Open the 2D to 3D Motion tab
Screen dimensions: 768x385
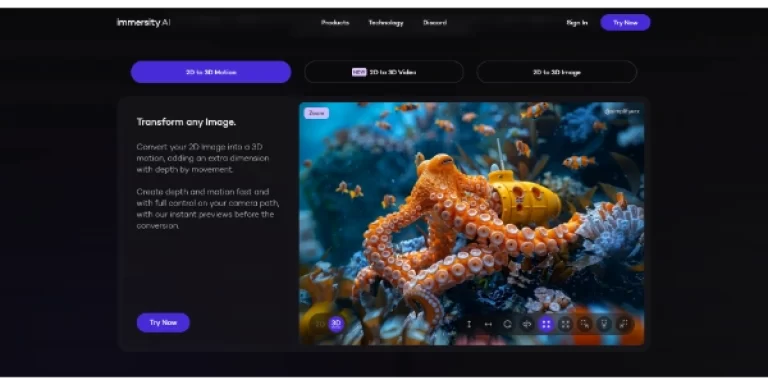pos(211,72)
